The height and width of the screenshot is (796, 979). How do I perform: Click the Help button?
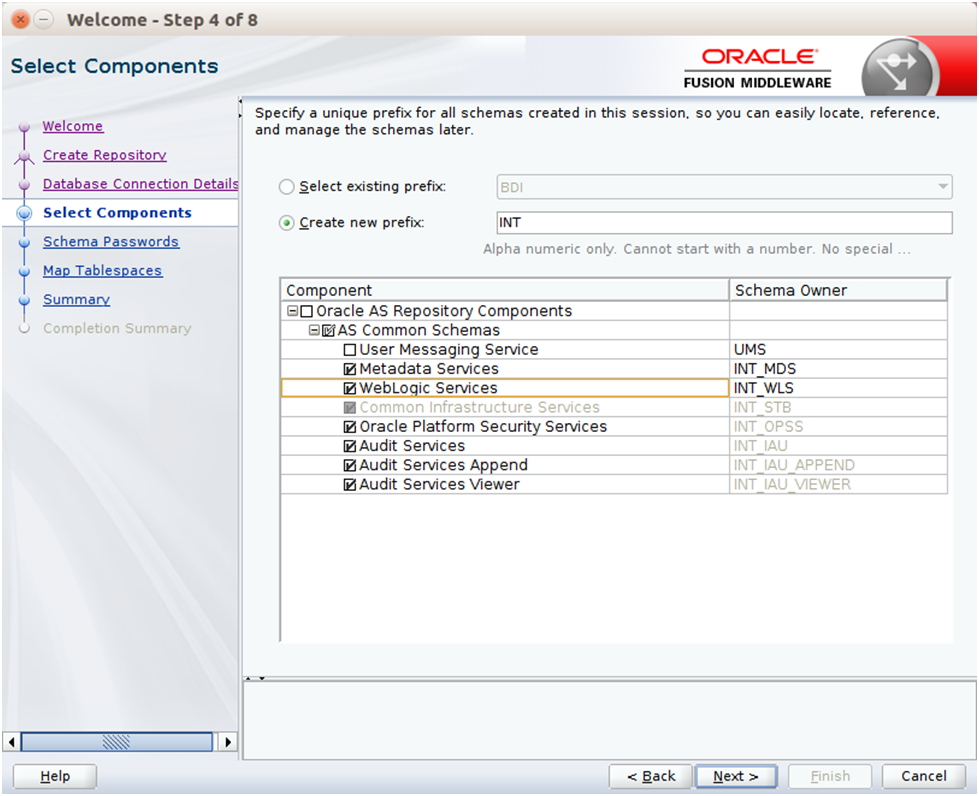[x=55, y=777]
